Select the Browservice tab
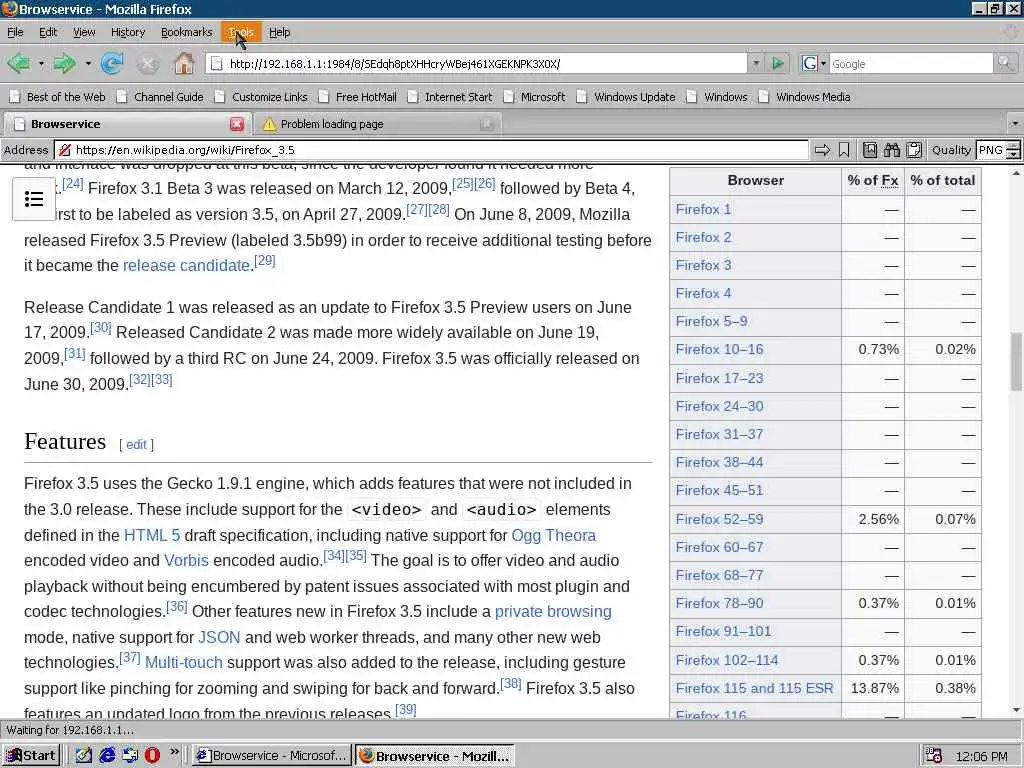Image resolution: width=1024 pixels, height=768 pixels. [128, 124]
